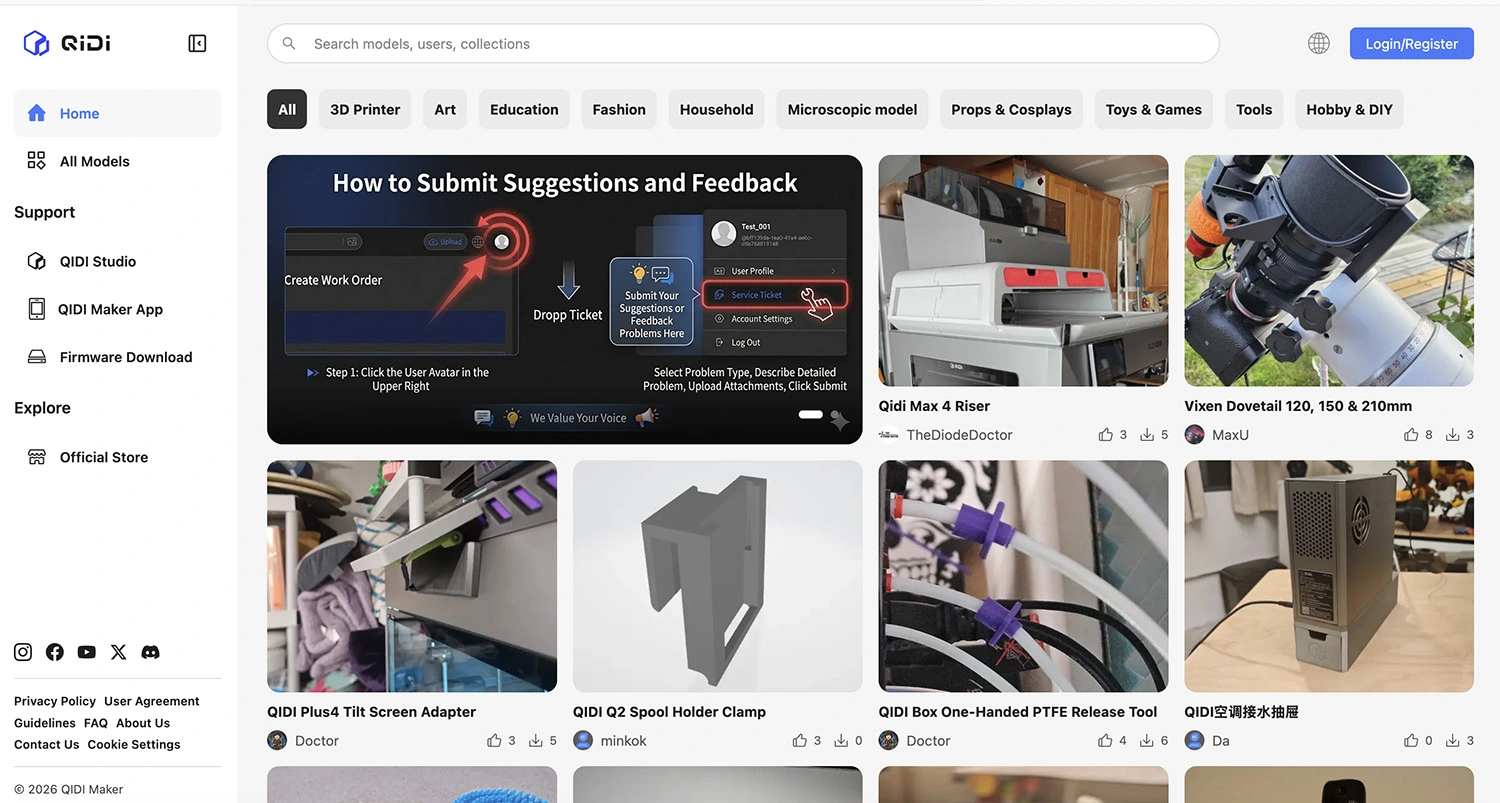Viewport: 1500px width, 803px height.
Task: Filter by Tools category
Action: click(1254, 110)
